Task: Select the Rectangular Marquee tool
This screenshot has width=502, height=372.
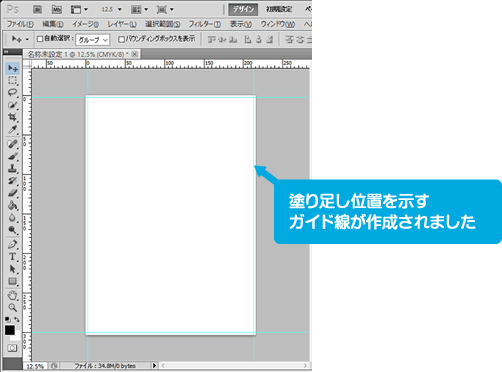Action: pyautogui.click(x=13, y=80)
